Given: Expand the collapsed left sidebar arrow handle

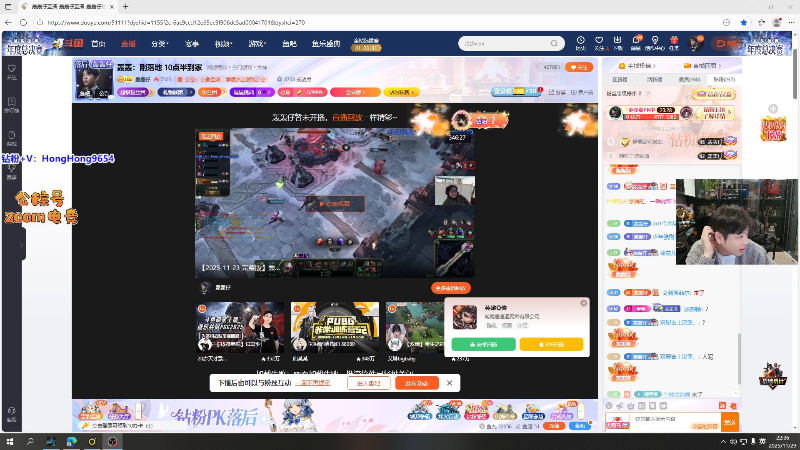Looking at the screenshot, I should [x=21, y=244].
